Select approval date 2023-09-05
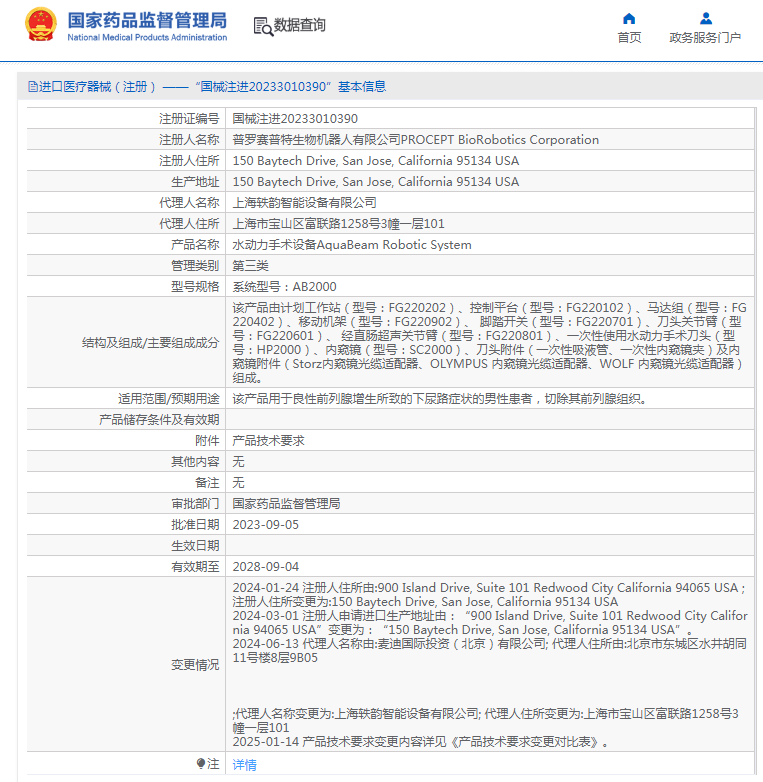 tap(265, 525)
